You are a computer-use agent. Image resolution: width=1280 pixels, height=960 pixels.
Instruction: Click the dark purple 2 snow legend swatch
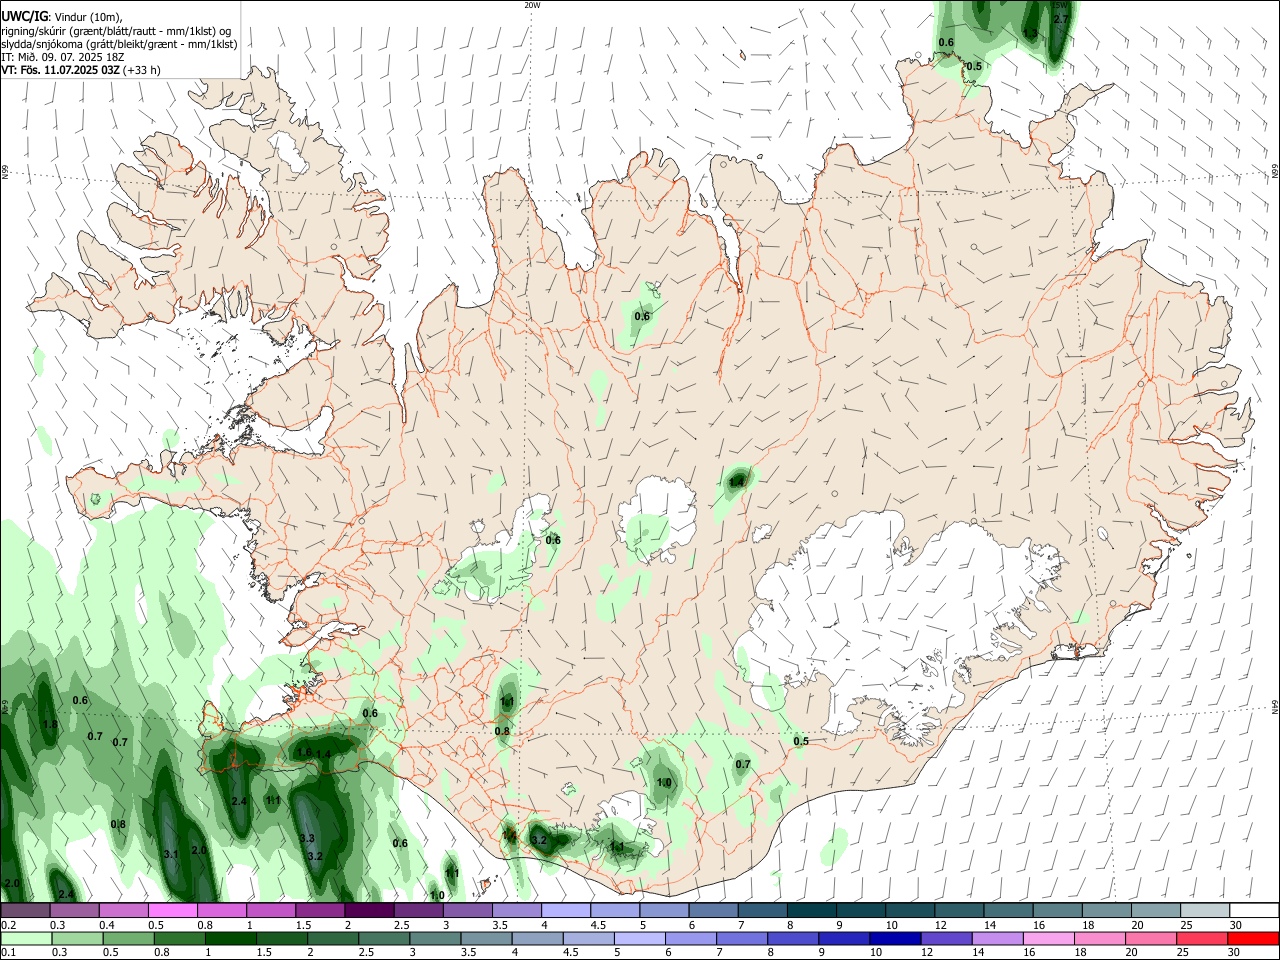369,910
